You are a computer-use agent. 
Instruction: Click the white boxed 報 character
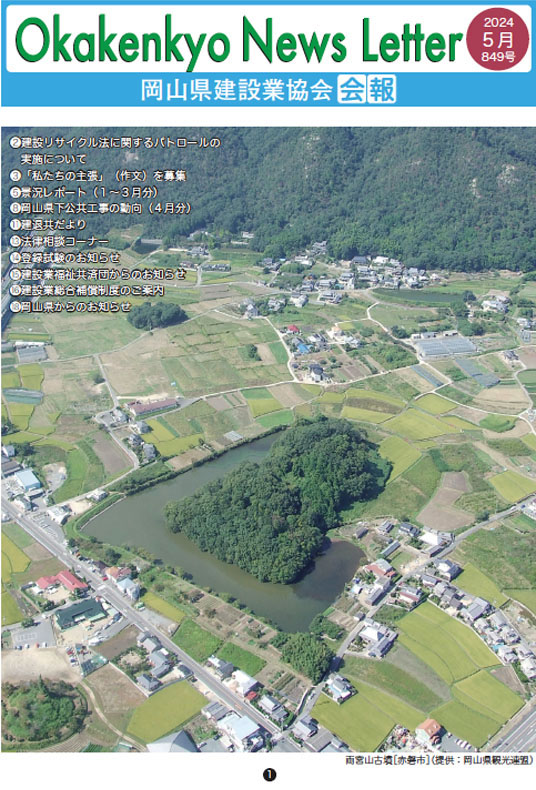click(x=382, y=90)
